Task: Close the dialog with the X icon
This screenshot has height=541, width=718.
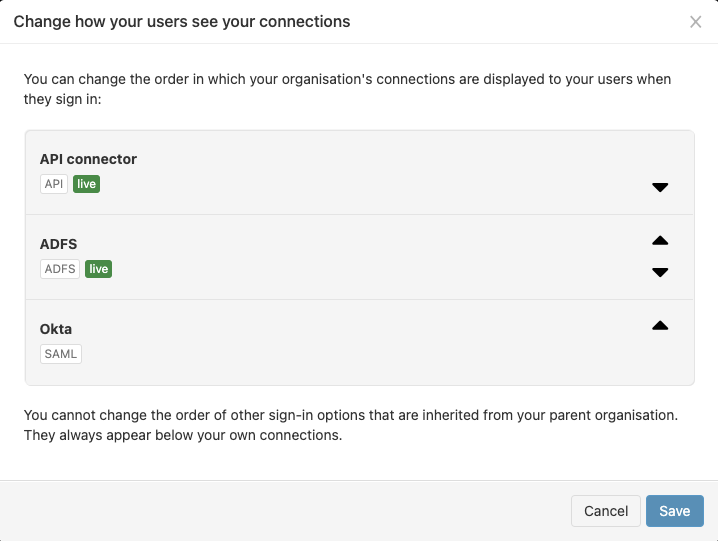Action: pyautogui.click(x=696, y=22)
